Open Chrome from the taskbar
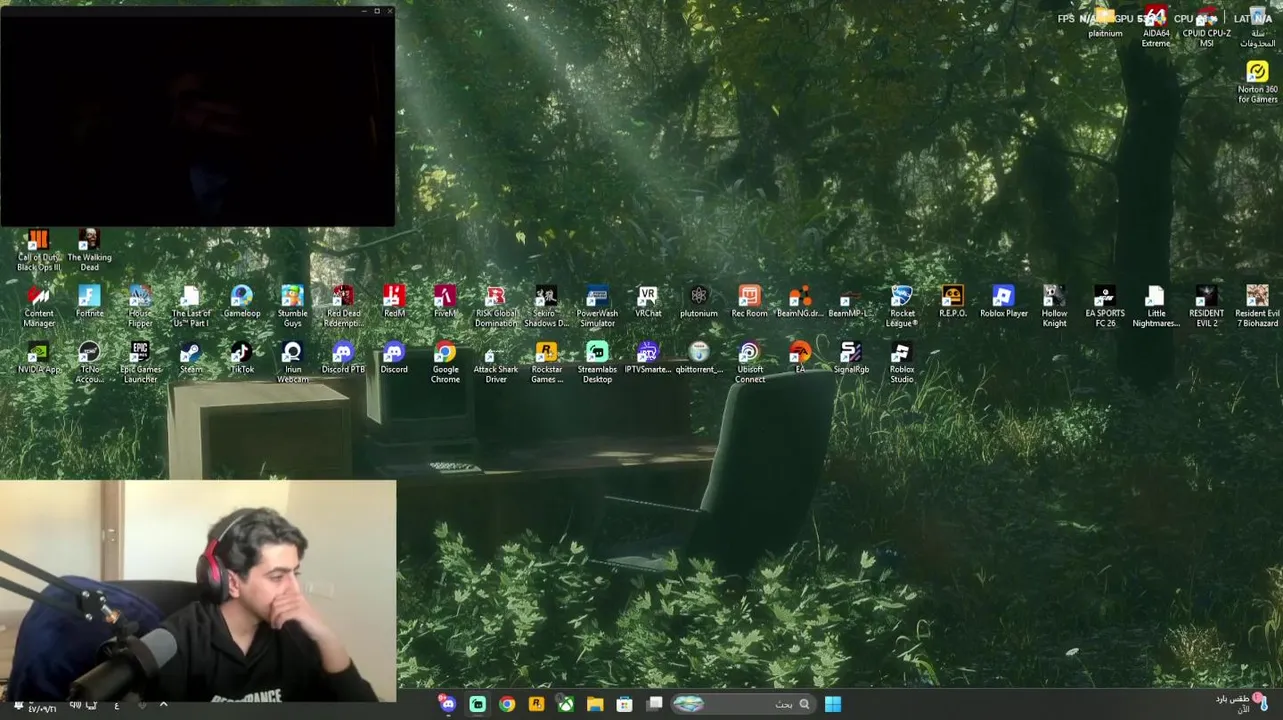Screen dimensions: 1283x720 pyautogui.click(x=507, y=704)
